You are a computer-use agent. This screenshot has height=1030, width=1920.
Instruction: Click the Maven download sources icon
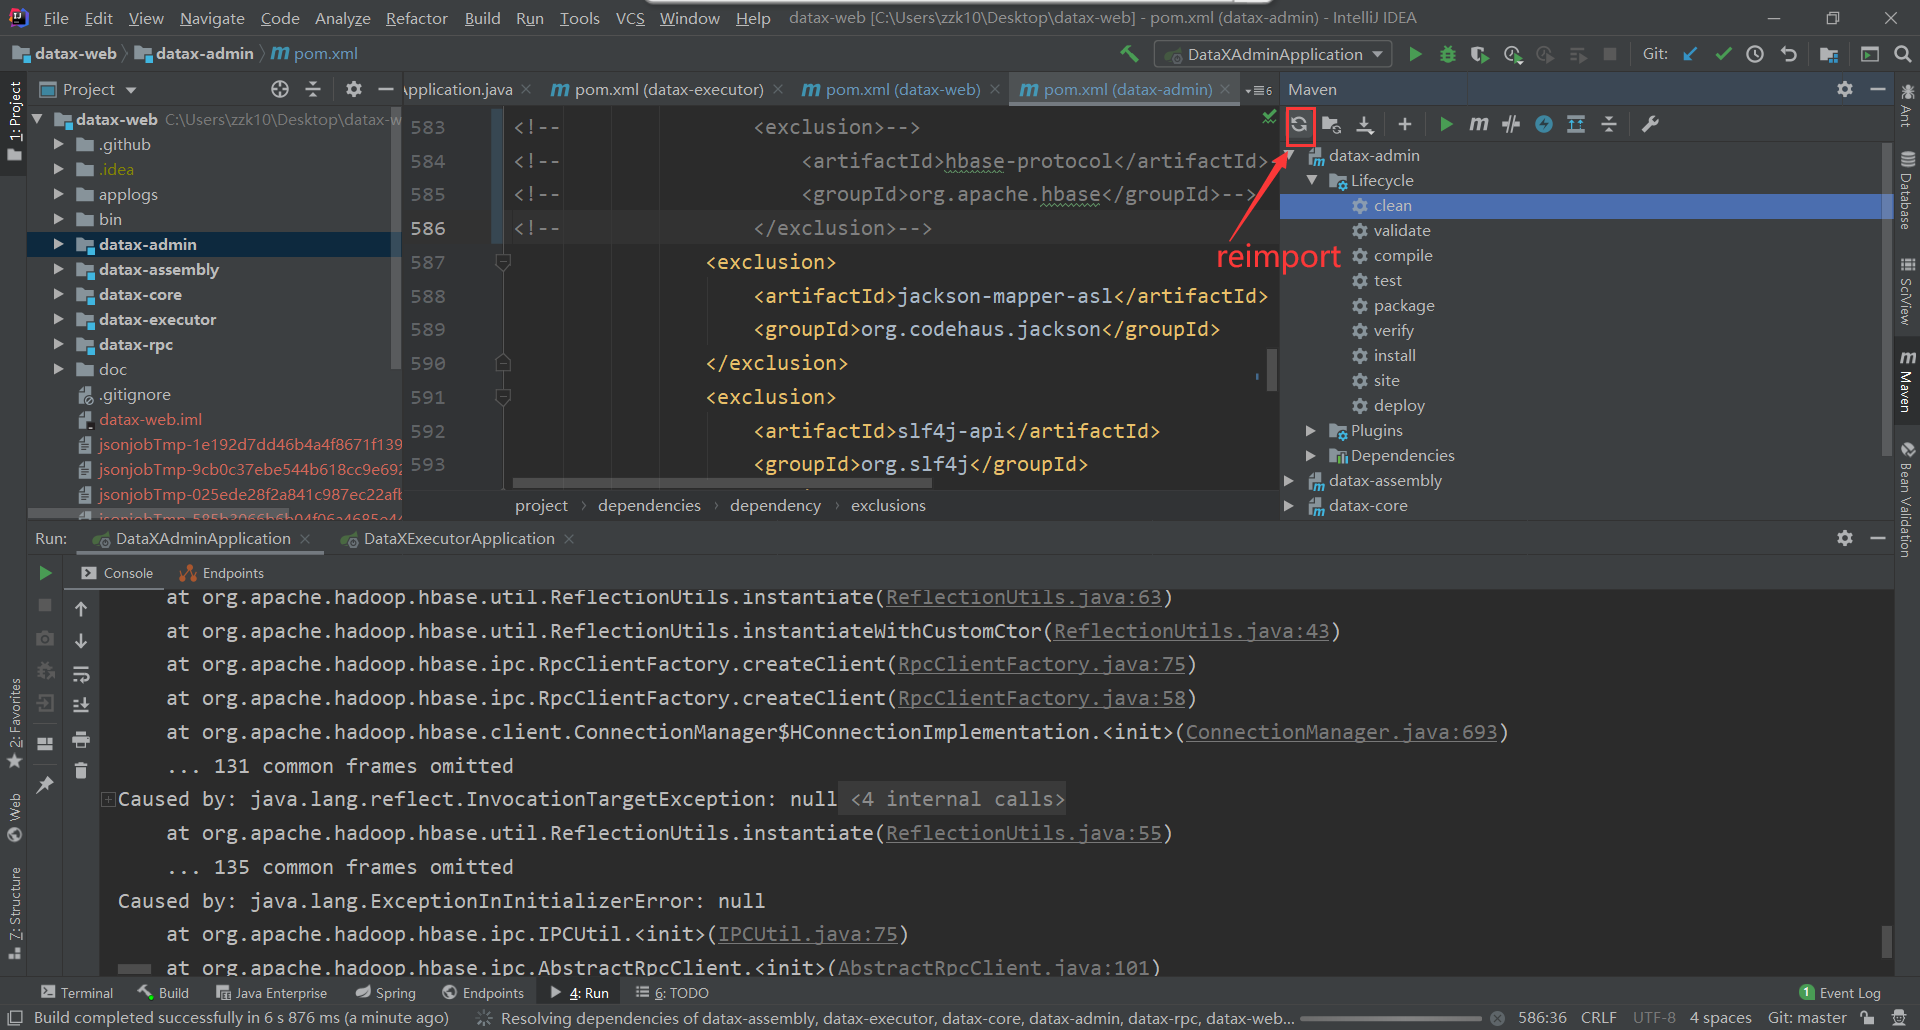pos(1365,124)
